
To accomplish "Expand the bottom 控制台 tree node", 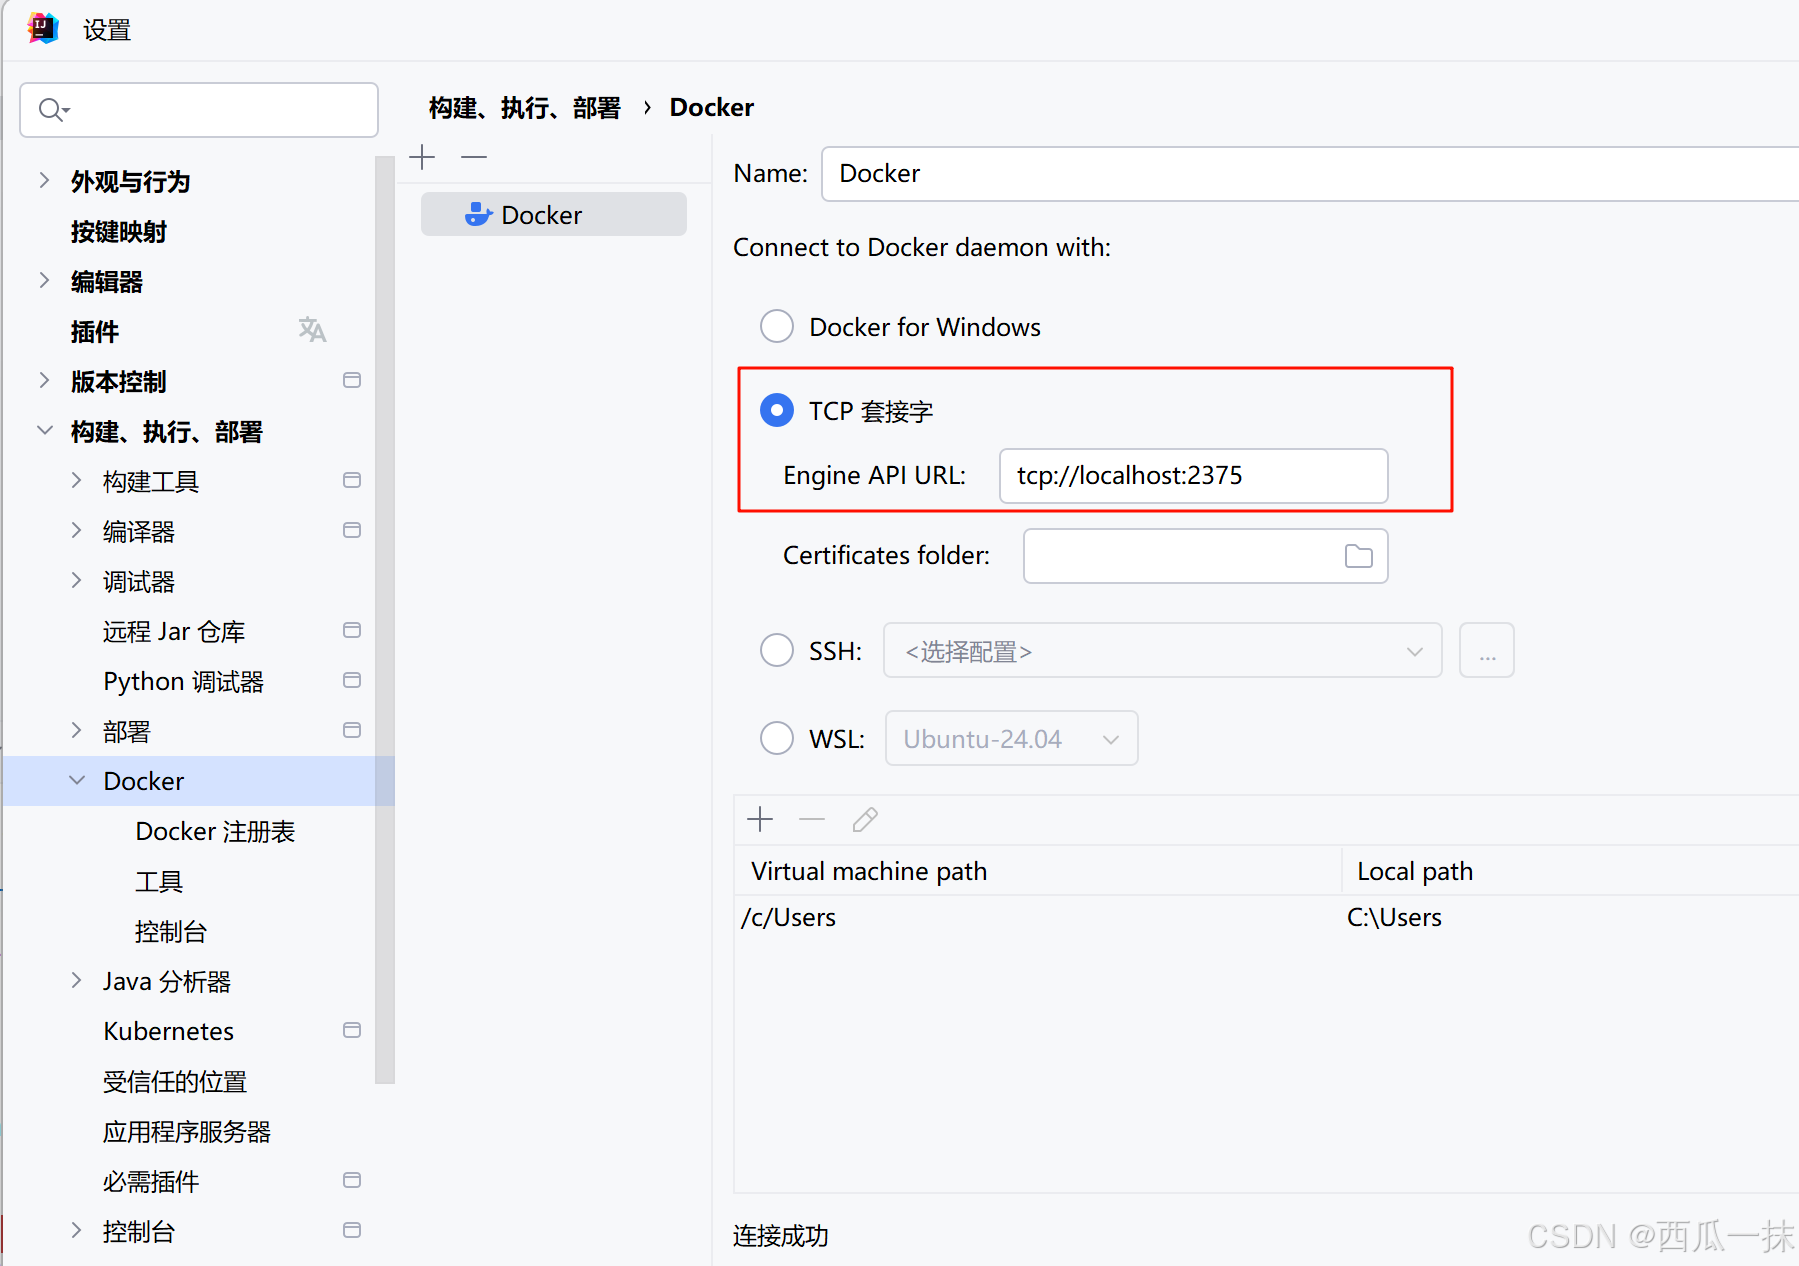I will pyautogui.click(x=76, y=1230).
